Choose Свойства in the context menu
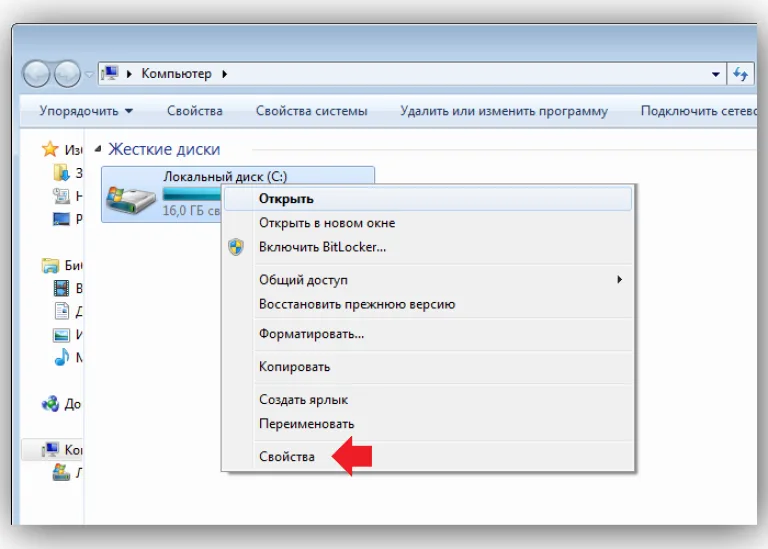Image resolution: width=768 pixels, height=549 pixels. point(287,457)
